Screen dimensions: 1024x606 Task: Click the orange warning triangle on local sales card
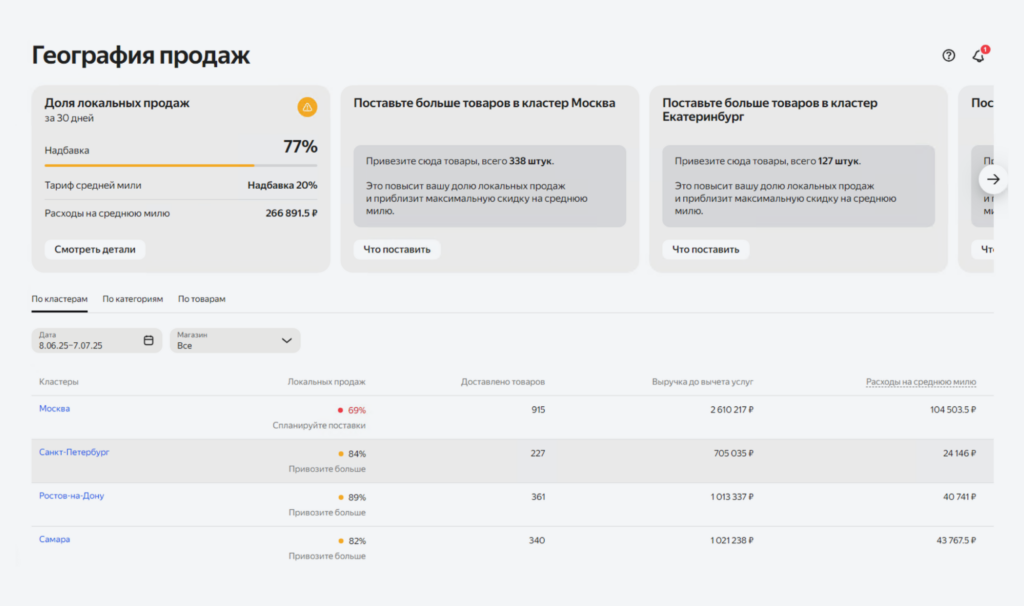[x=307, y=107]
